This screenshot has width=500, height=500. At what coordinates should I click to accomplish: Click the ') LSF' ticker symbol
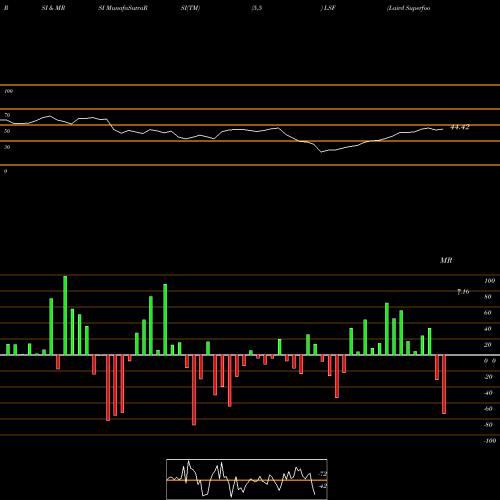coord(328,8)
